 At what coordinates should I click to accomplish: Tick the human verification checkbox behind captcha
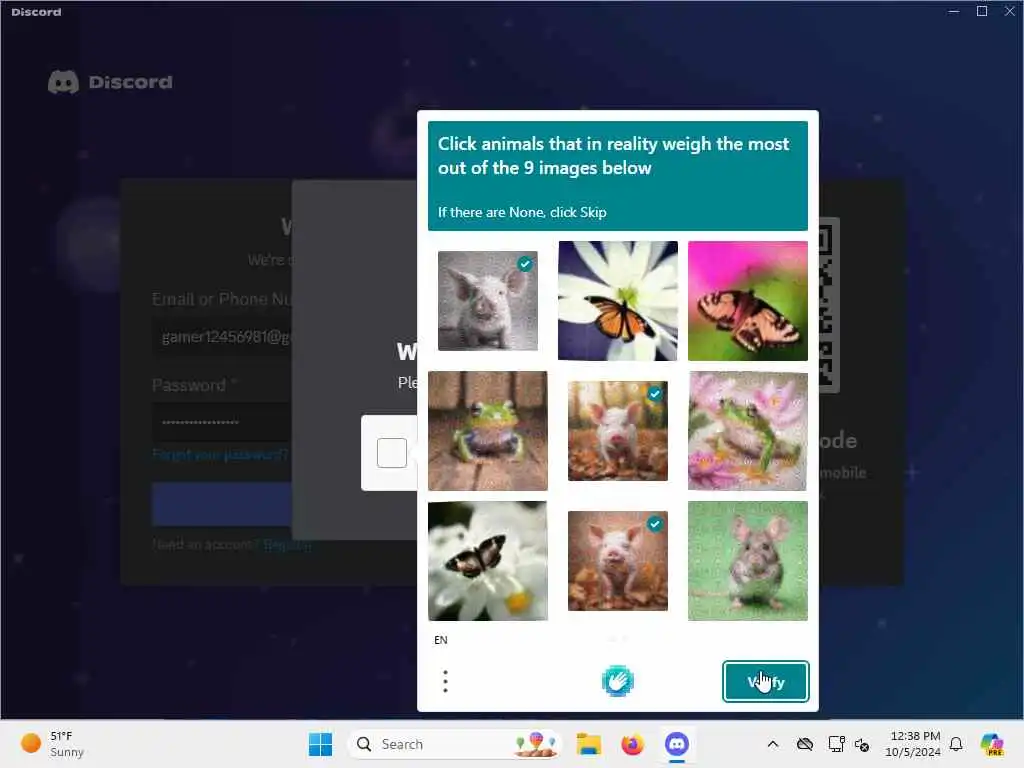click(392, 453)
